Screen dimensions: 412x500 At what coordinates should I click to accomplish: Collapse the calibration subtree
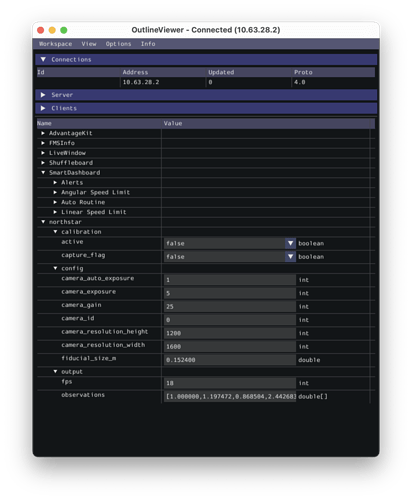point(55,232)
